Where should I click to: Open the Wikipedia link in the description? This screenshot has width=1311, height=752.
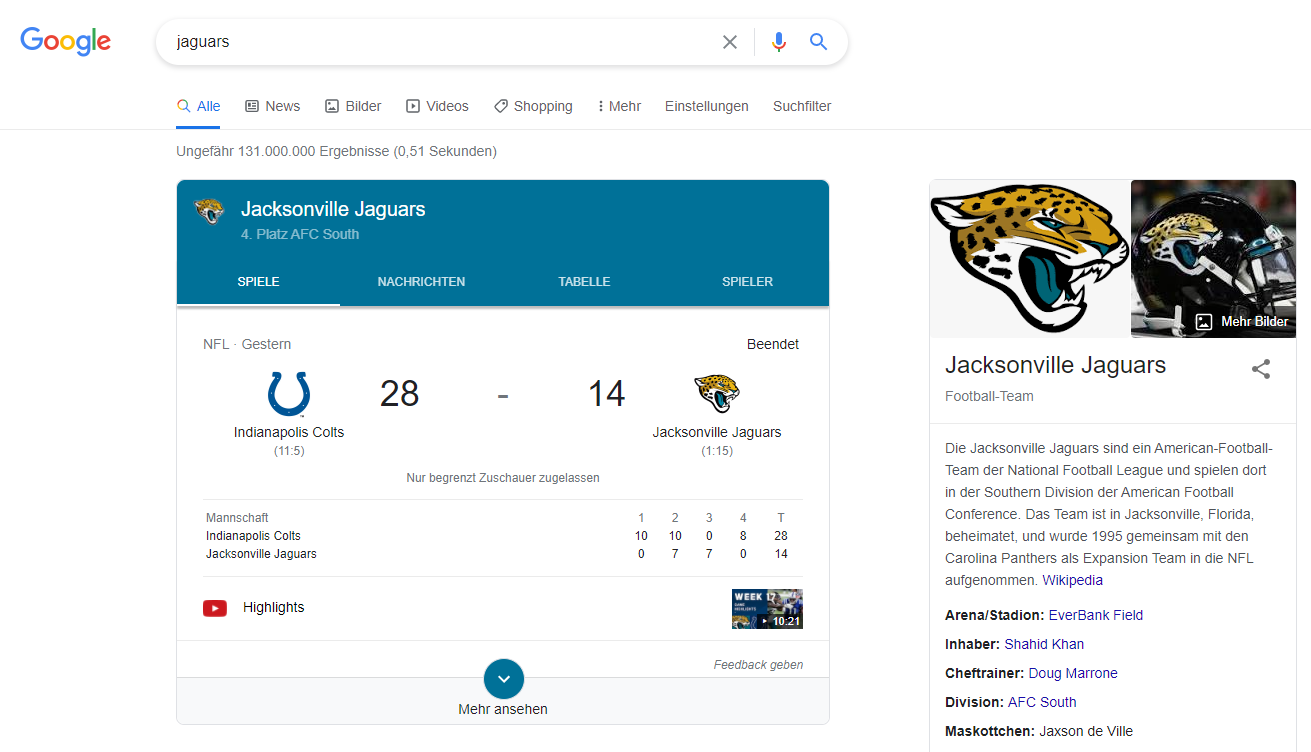click(1072, 580)
